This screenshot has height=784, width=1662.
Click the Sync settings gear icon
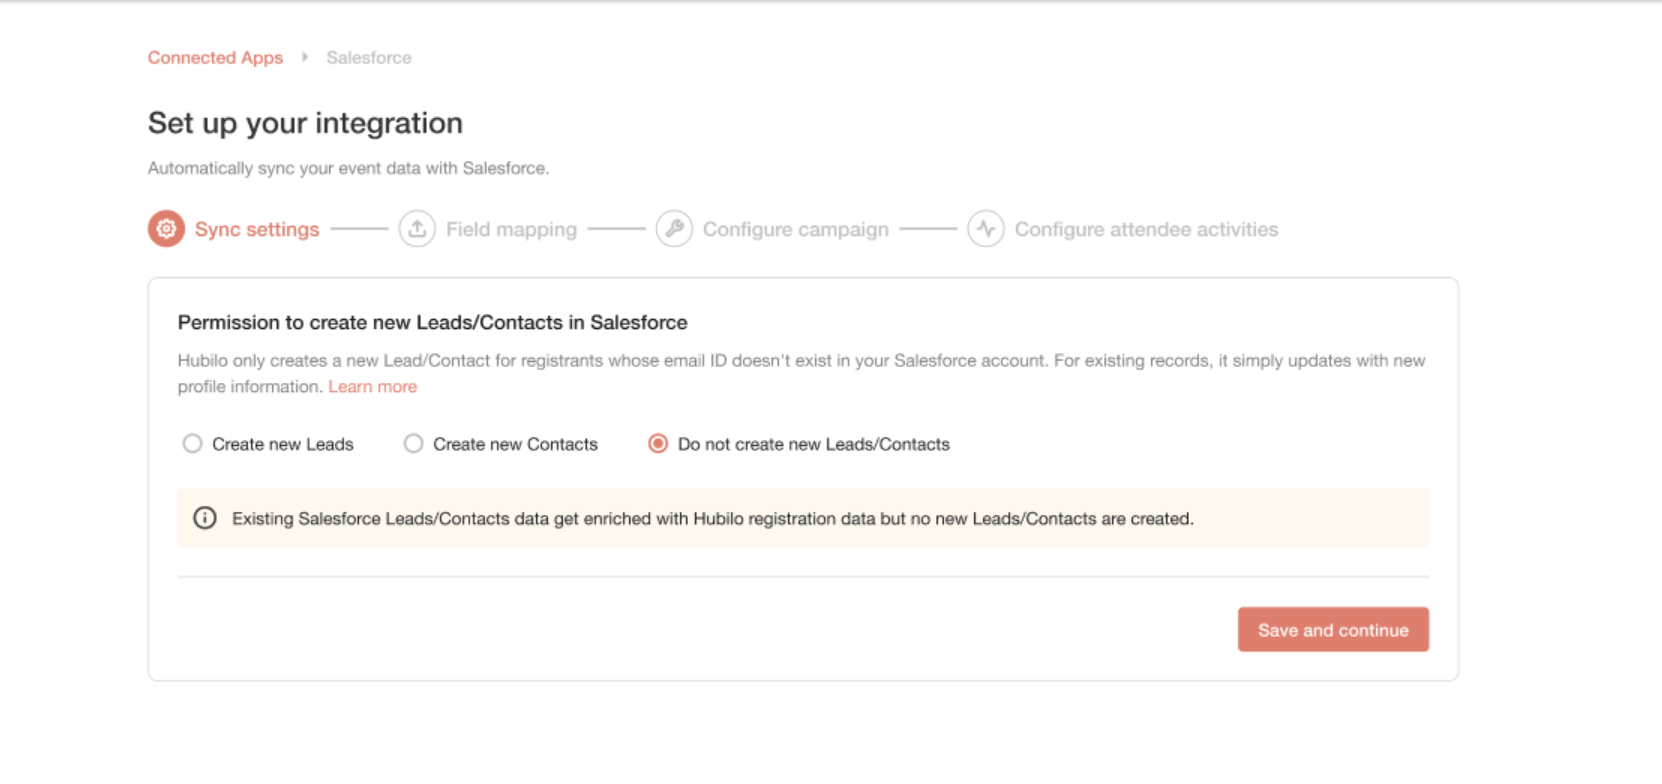[166, 229]
